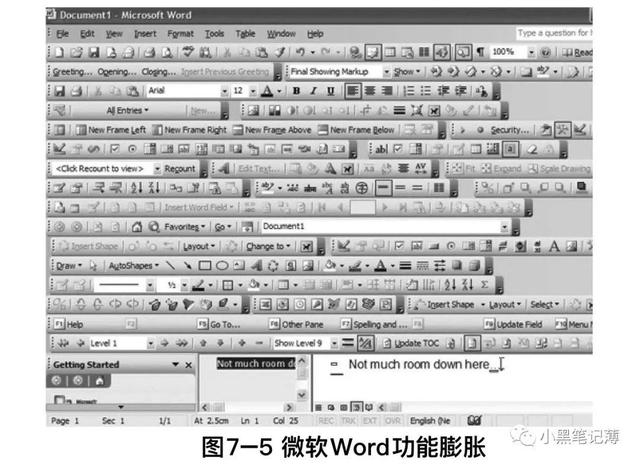The height and width of the screenshot is (465, 640).
Task: Click the Select Objects pointer icon
Action: 93,266
